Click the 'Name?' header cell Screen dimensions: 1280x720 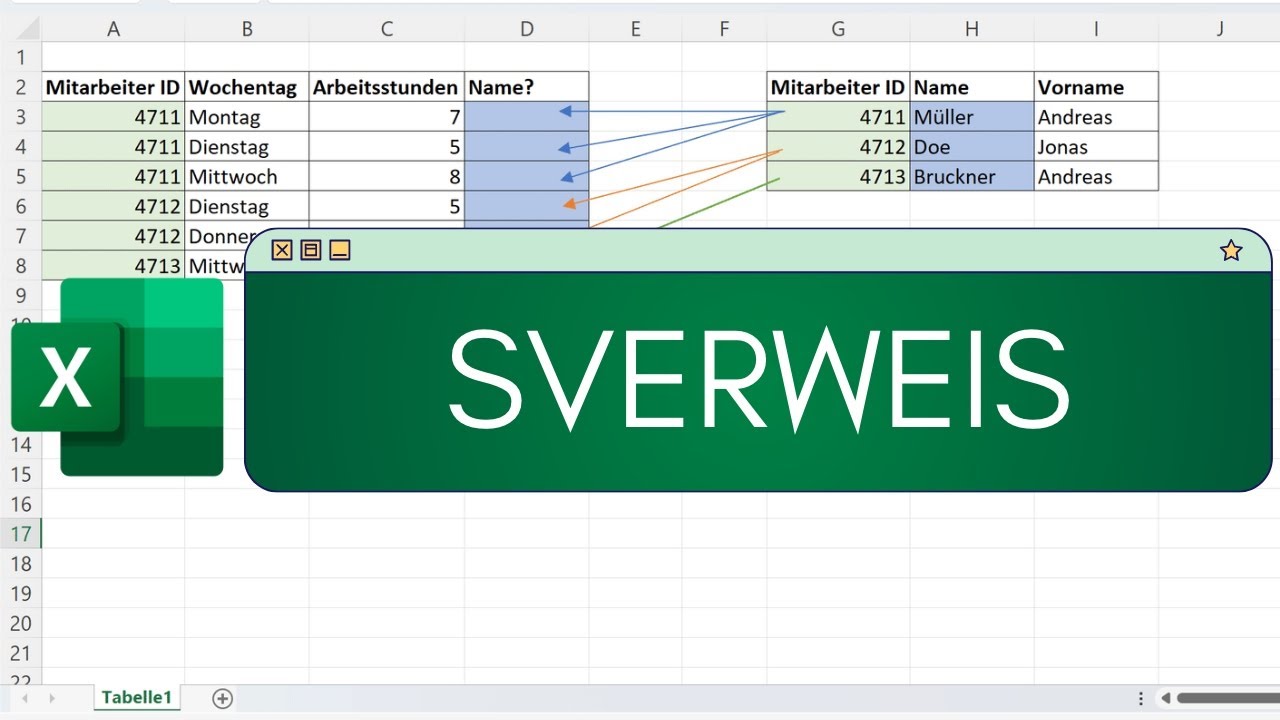[527, 87]
